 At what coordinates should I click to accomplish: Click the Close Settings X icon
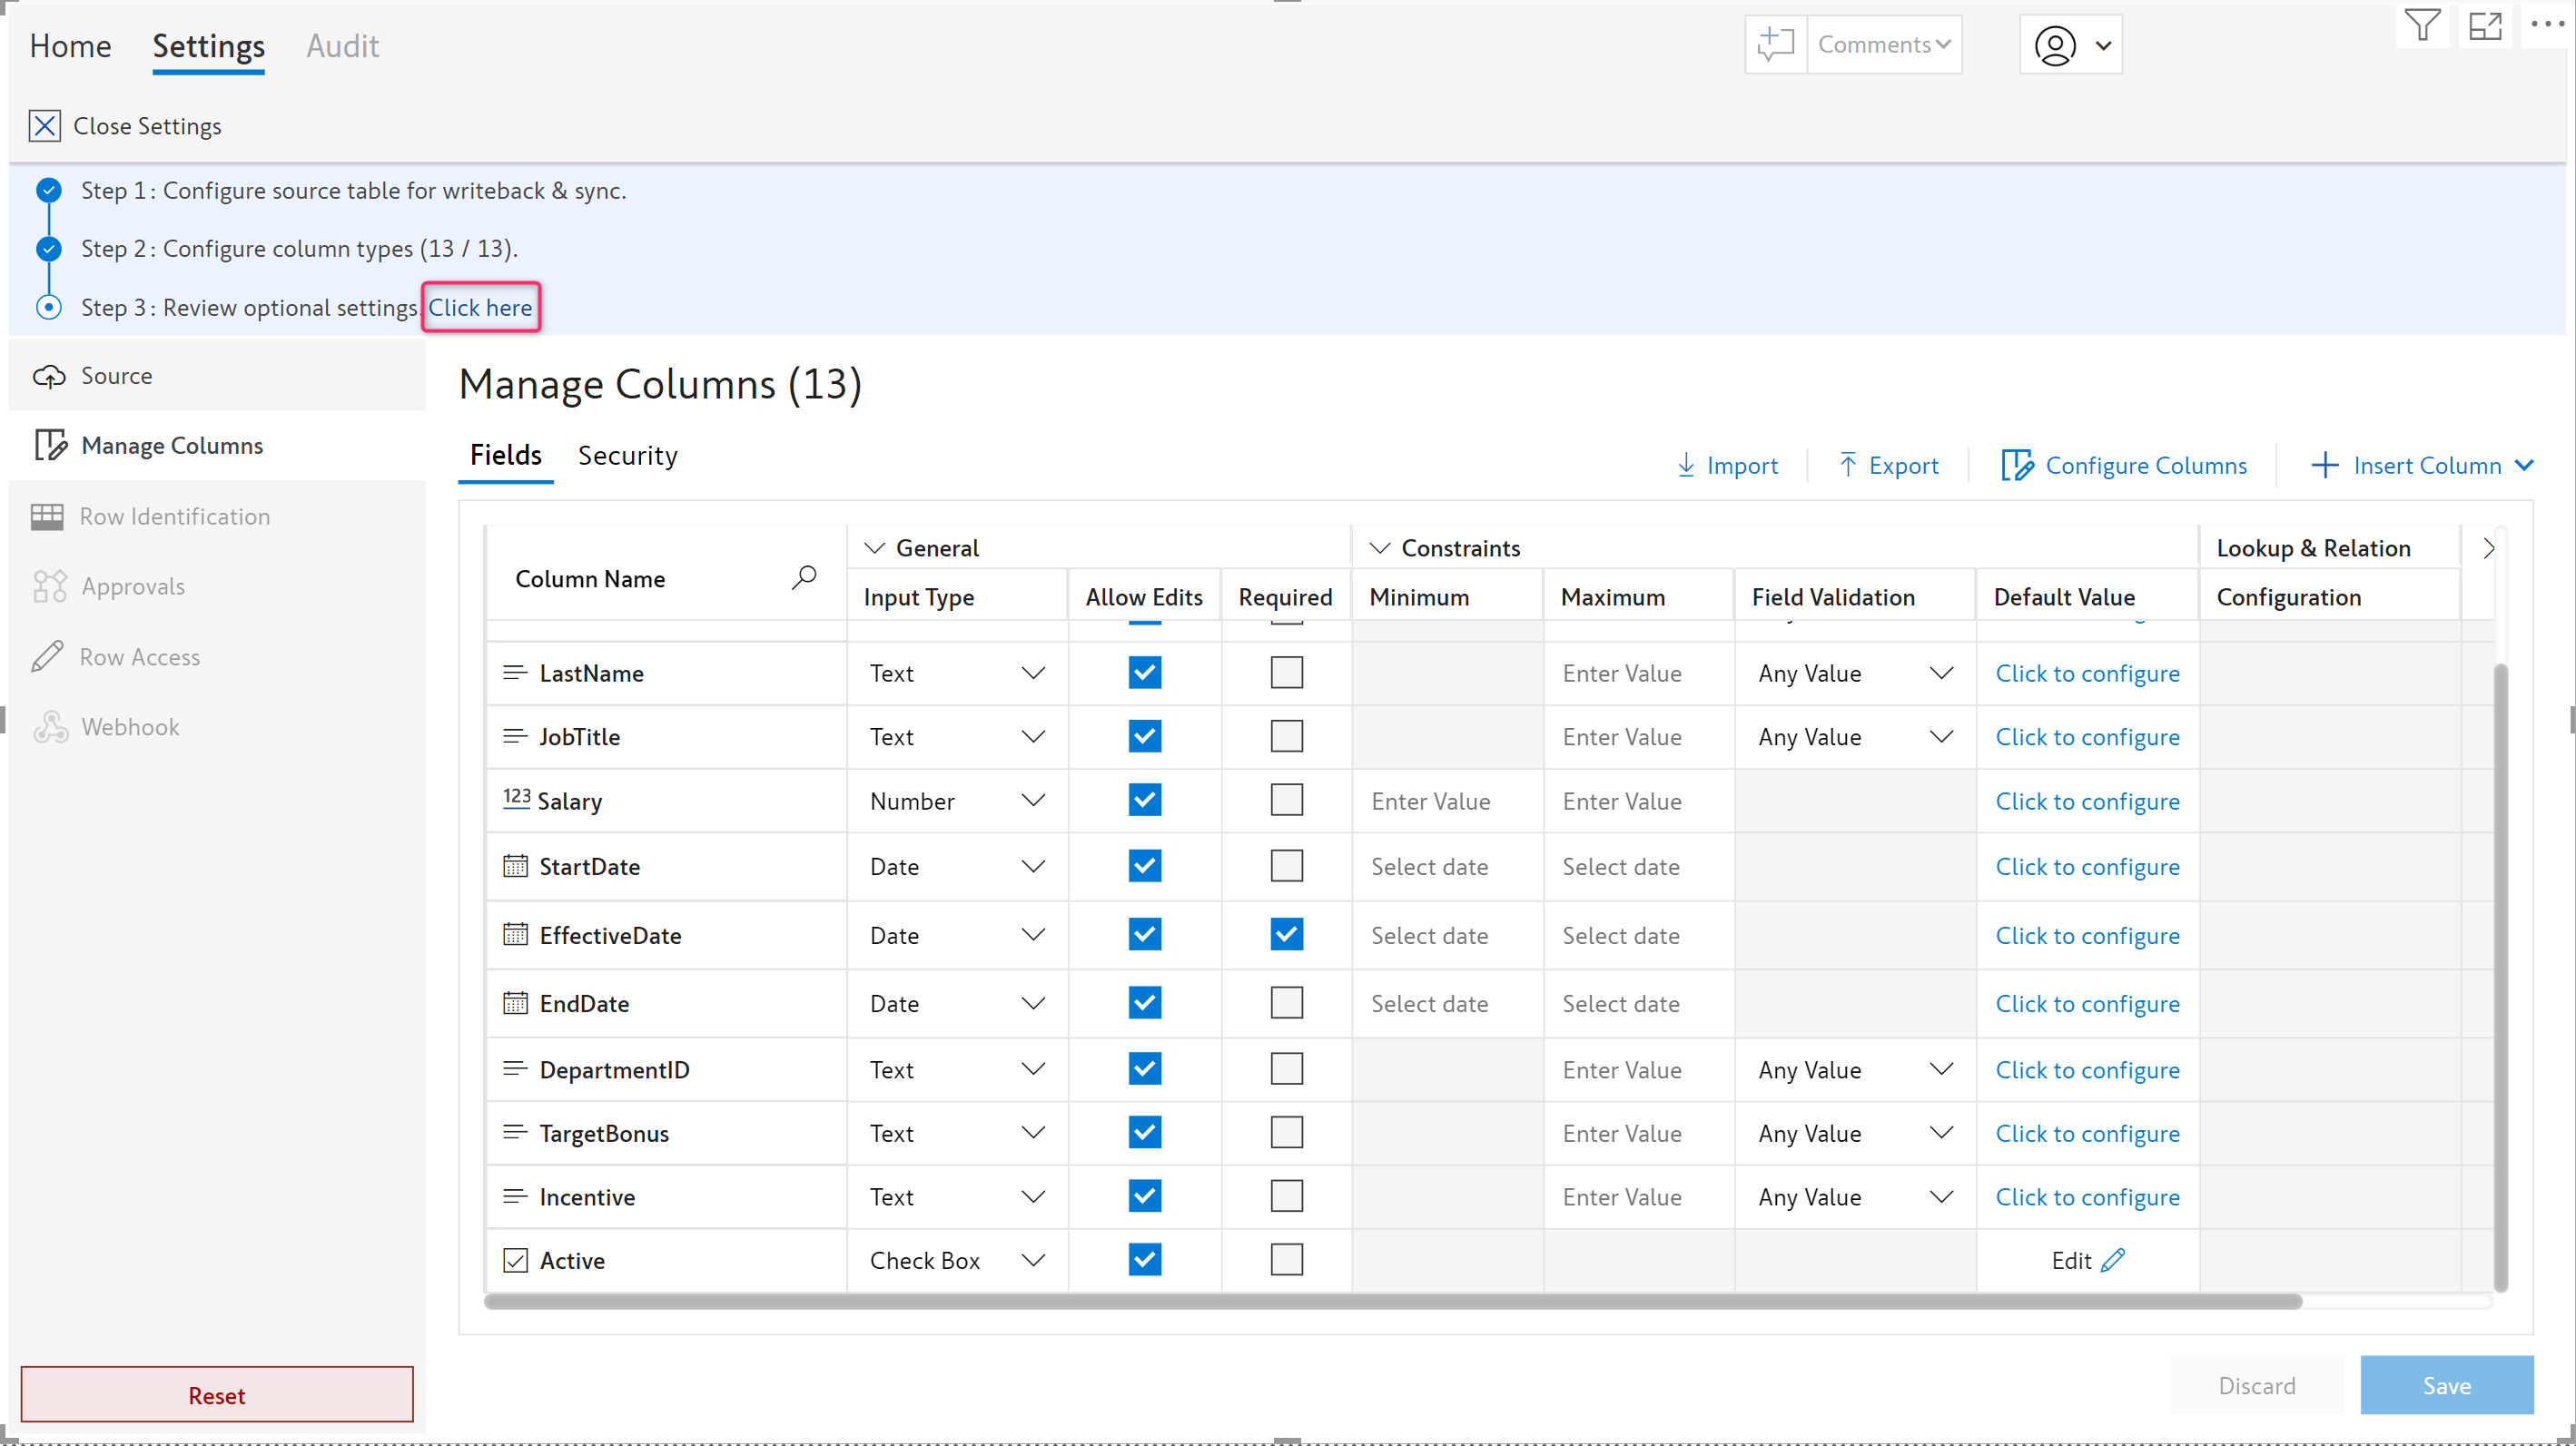[x=44, y=126]
